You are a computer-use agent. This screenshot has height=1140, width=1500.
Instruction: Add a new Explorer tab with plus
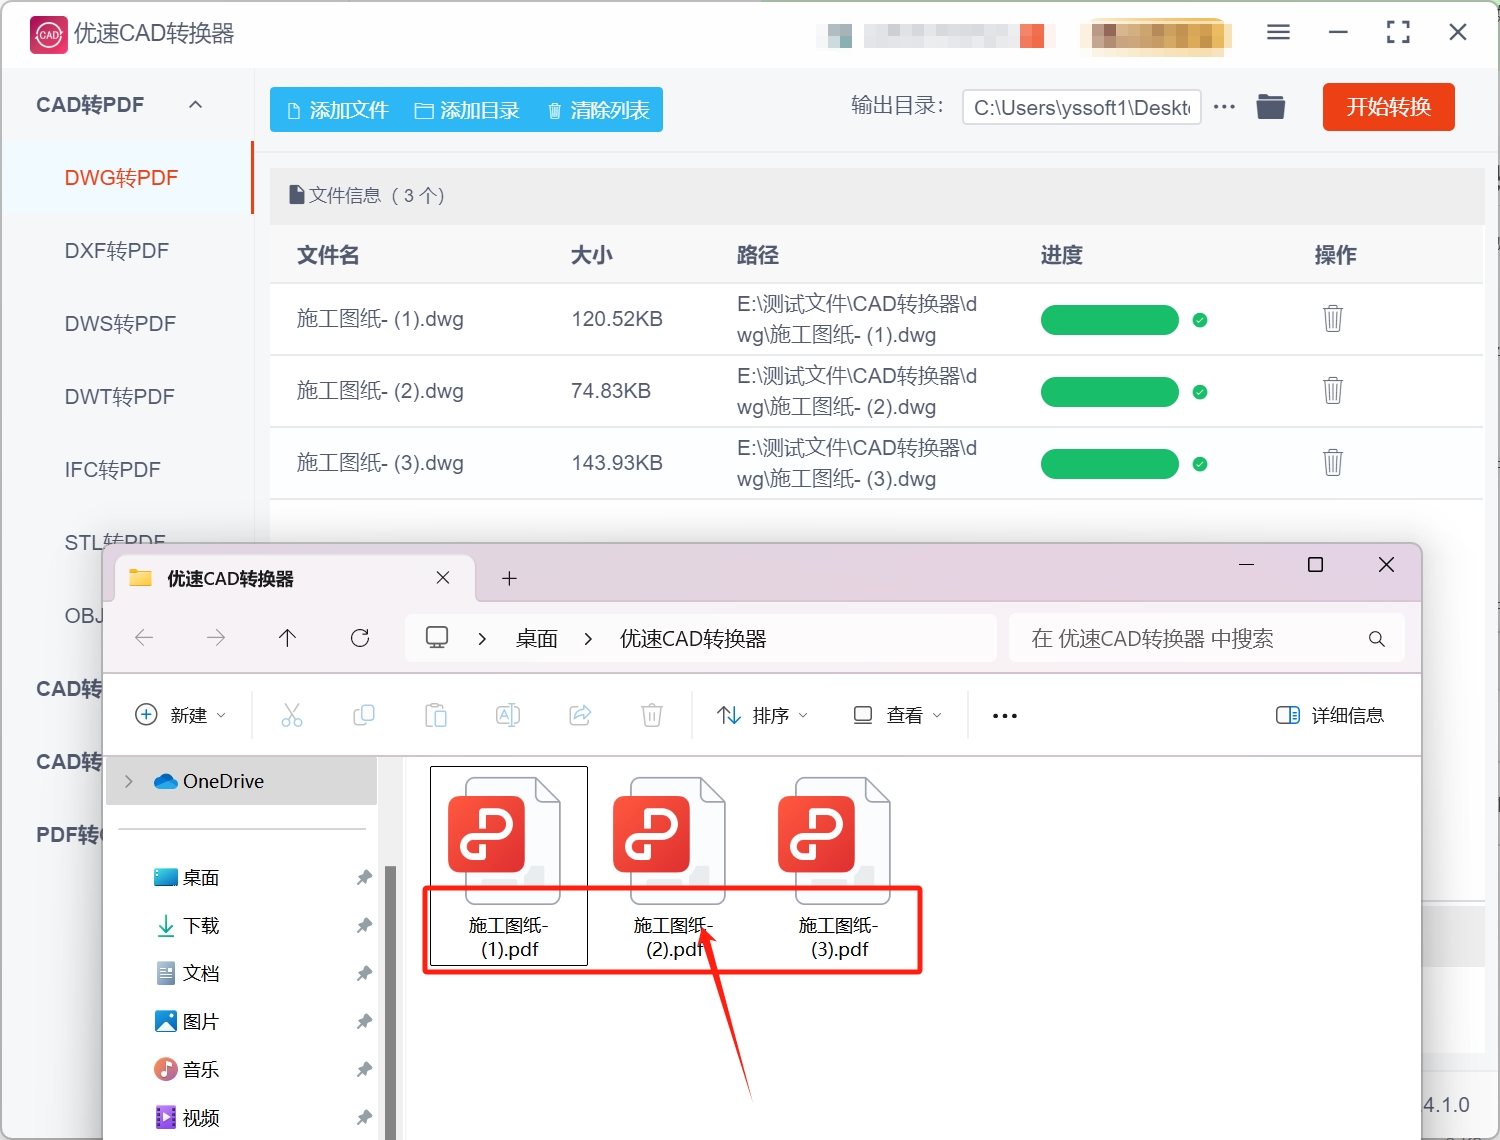click(x=509, y=578)
